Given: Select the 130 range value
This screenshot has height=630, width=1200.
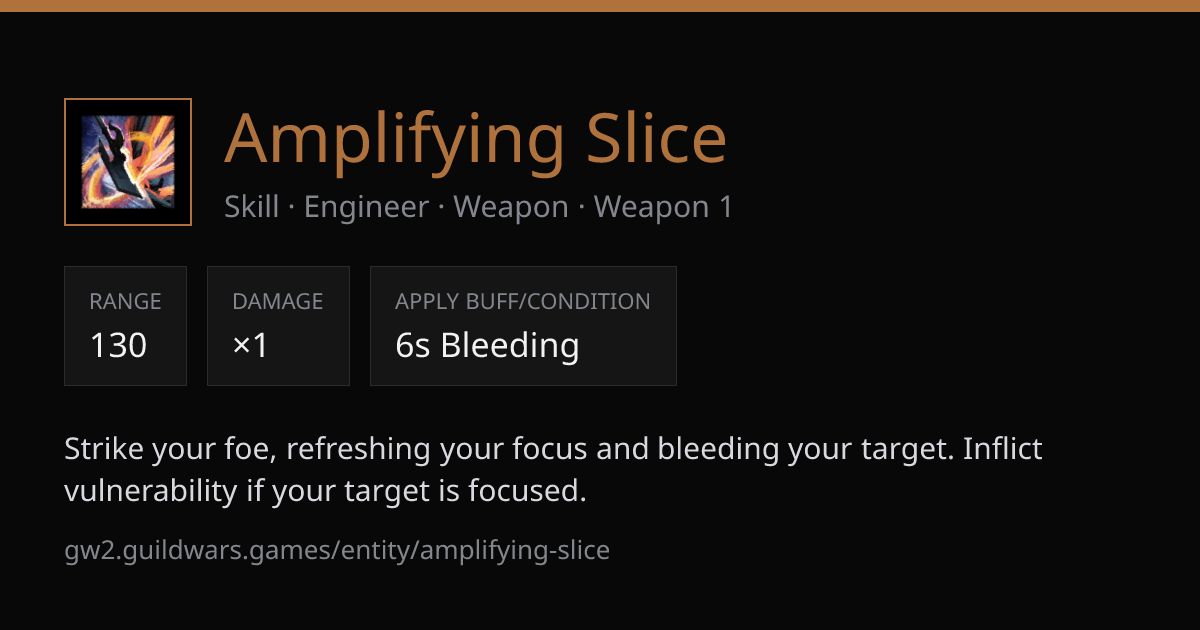Looking at the screenshot, I should 118,345.
